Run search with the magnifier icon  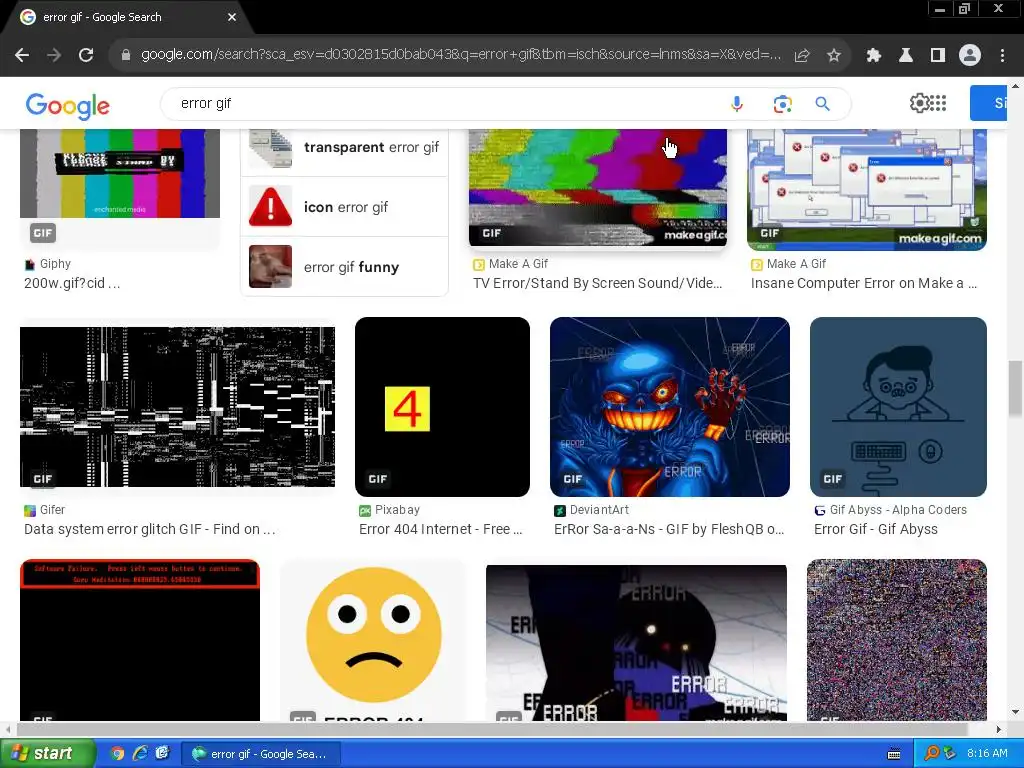click(x=823, y=104)
